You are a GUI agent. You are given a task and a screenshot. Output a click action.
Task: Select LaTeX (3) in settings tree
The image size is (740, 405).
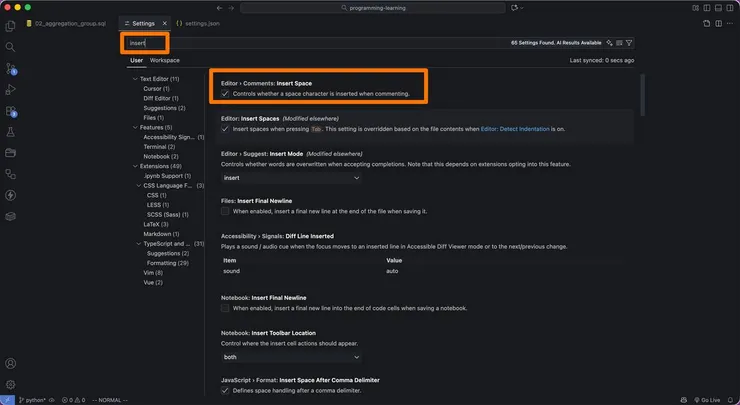click(156, 224)
